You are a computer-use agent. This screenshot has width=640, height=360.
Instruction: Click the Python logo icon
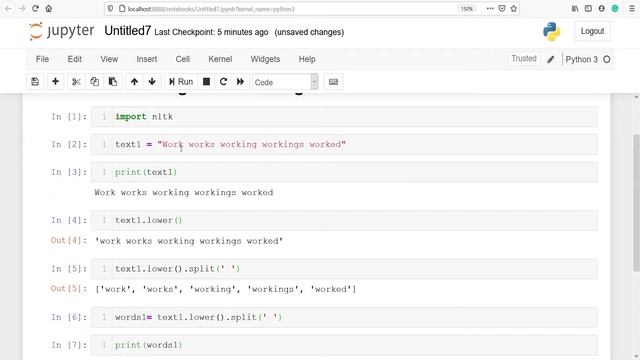[x=551, y=31]
